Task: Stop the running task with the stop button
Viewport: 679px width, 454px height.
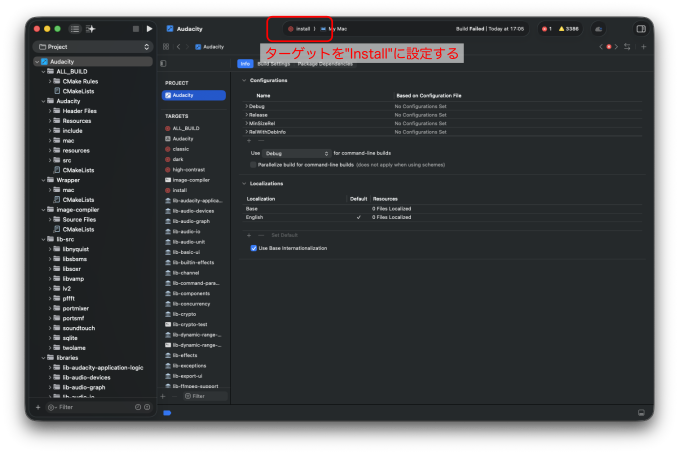Action: [x=136, y=29]
